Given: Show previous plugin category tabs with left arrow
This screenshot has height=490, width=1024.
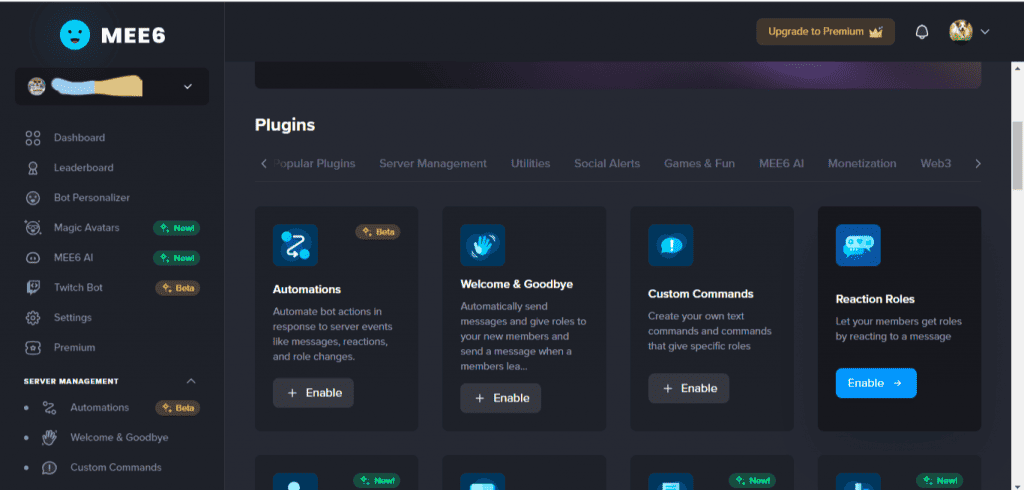Looking at the screenshot, I should (x=264, y=163).
